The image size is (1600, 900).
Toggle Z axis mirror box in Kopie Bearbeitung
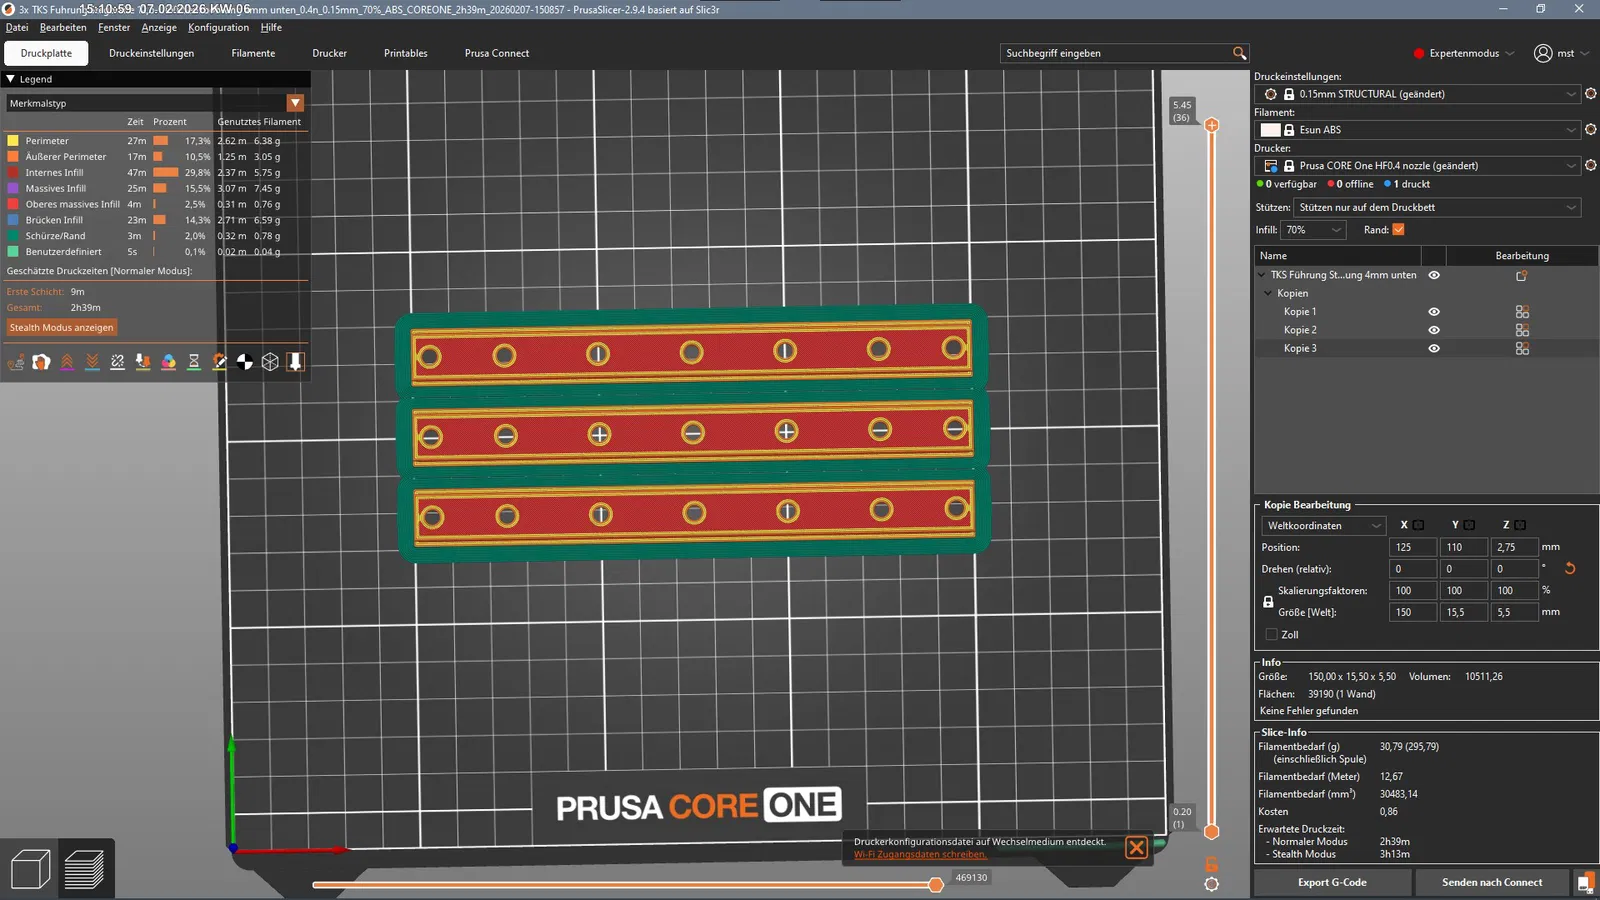(x=1520, y=525)
